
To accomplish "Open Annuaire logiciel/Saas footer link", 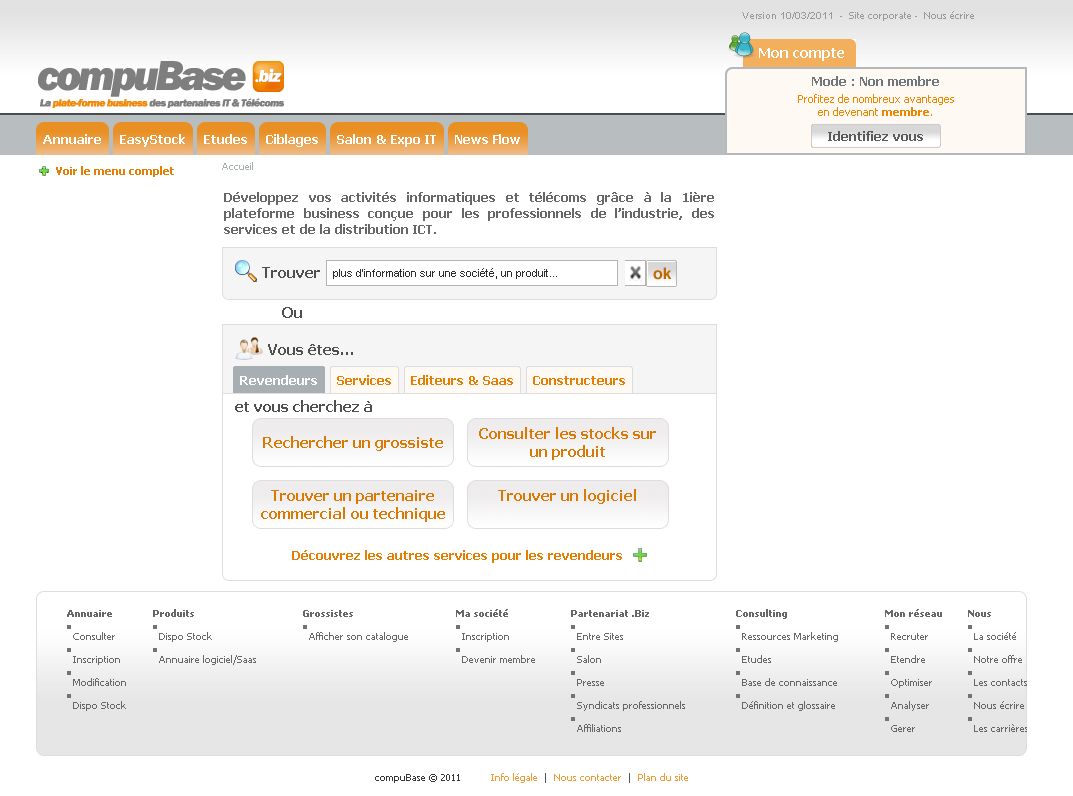I will (207, 660).
